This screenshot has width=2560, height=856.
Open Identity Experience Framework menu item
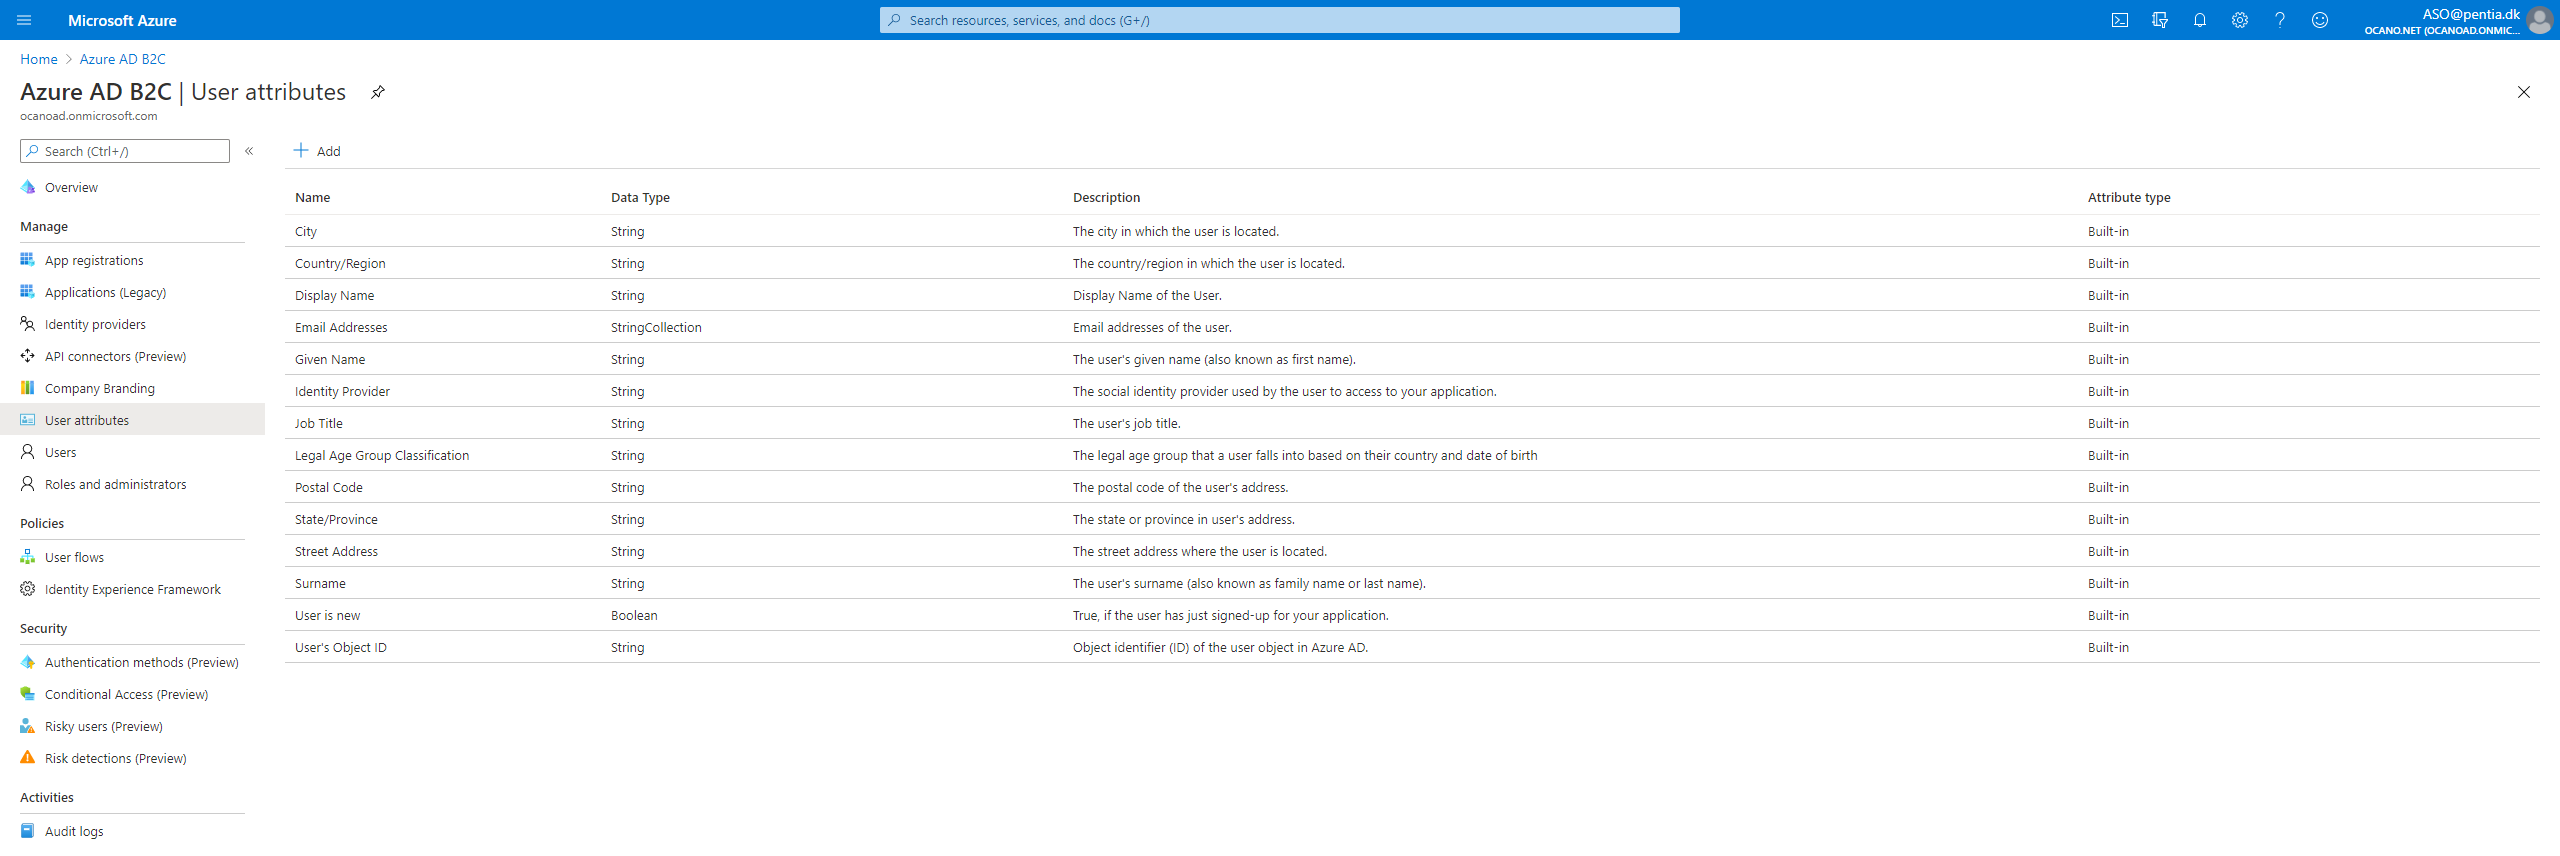pos(132,589)
